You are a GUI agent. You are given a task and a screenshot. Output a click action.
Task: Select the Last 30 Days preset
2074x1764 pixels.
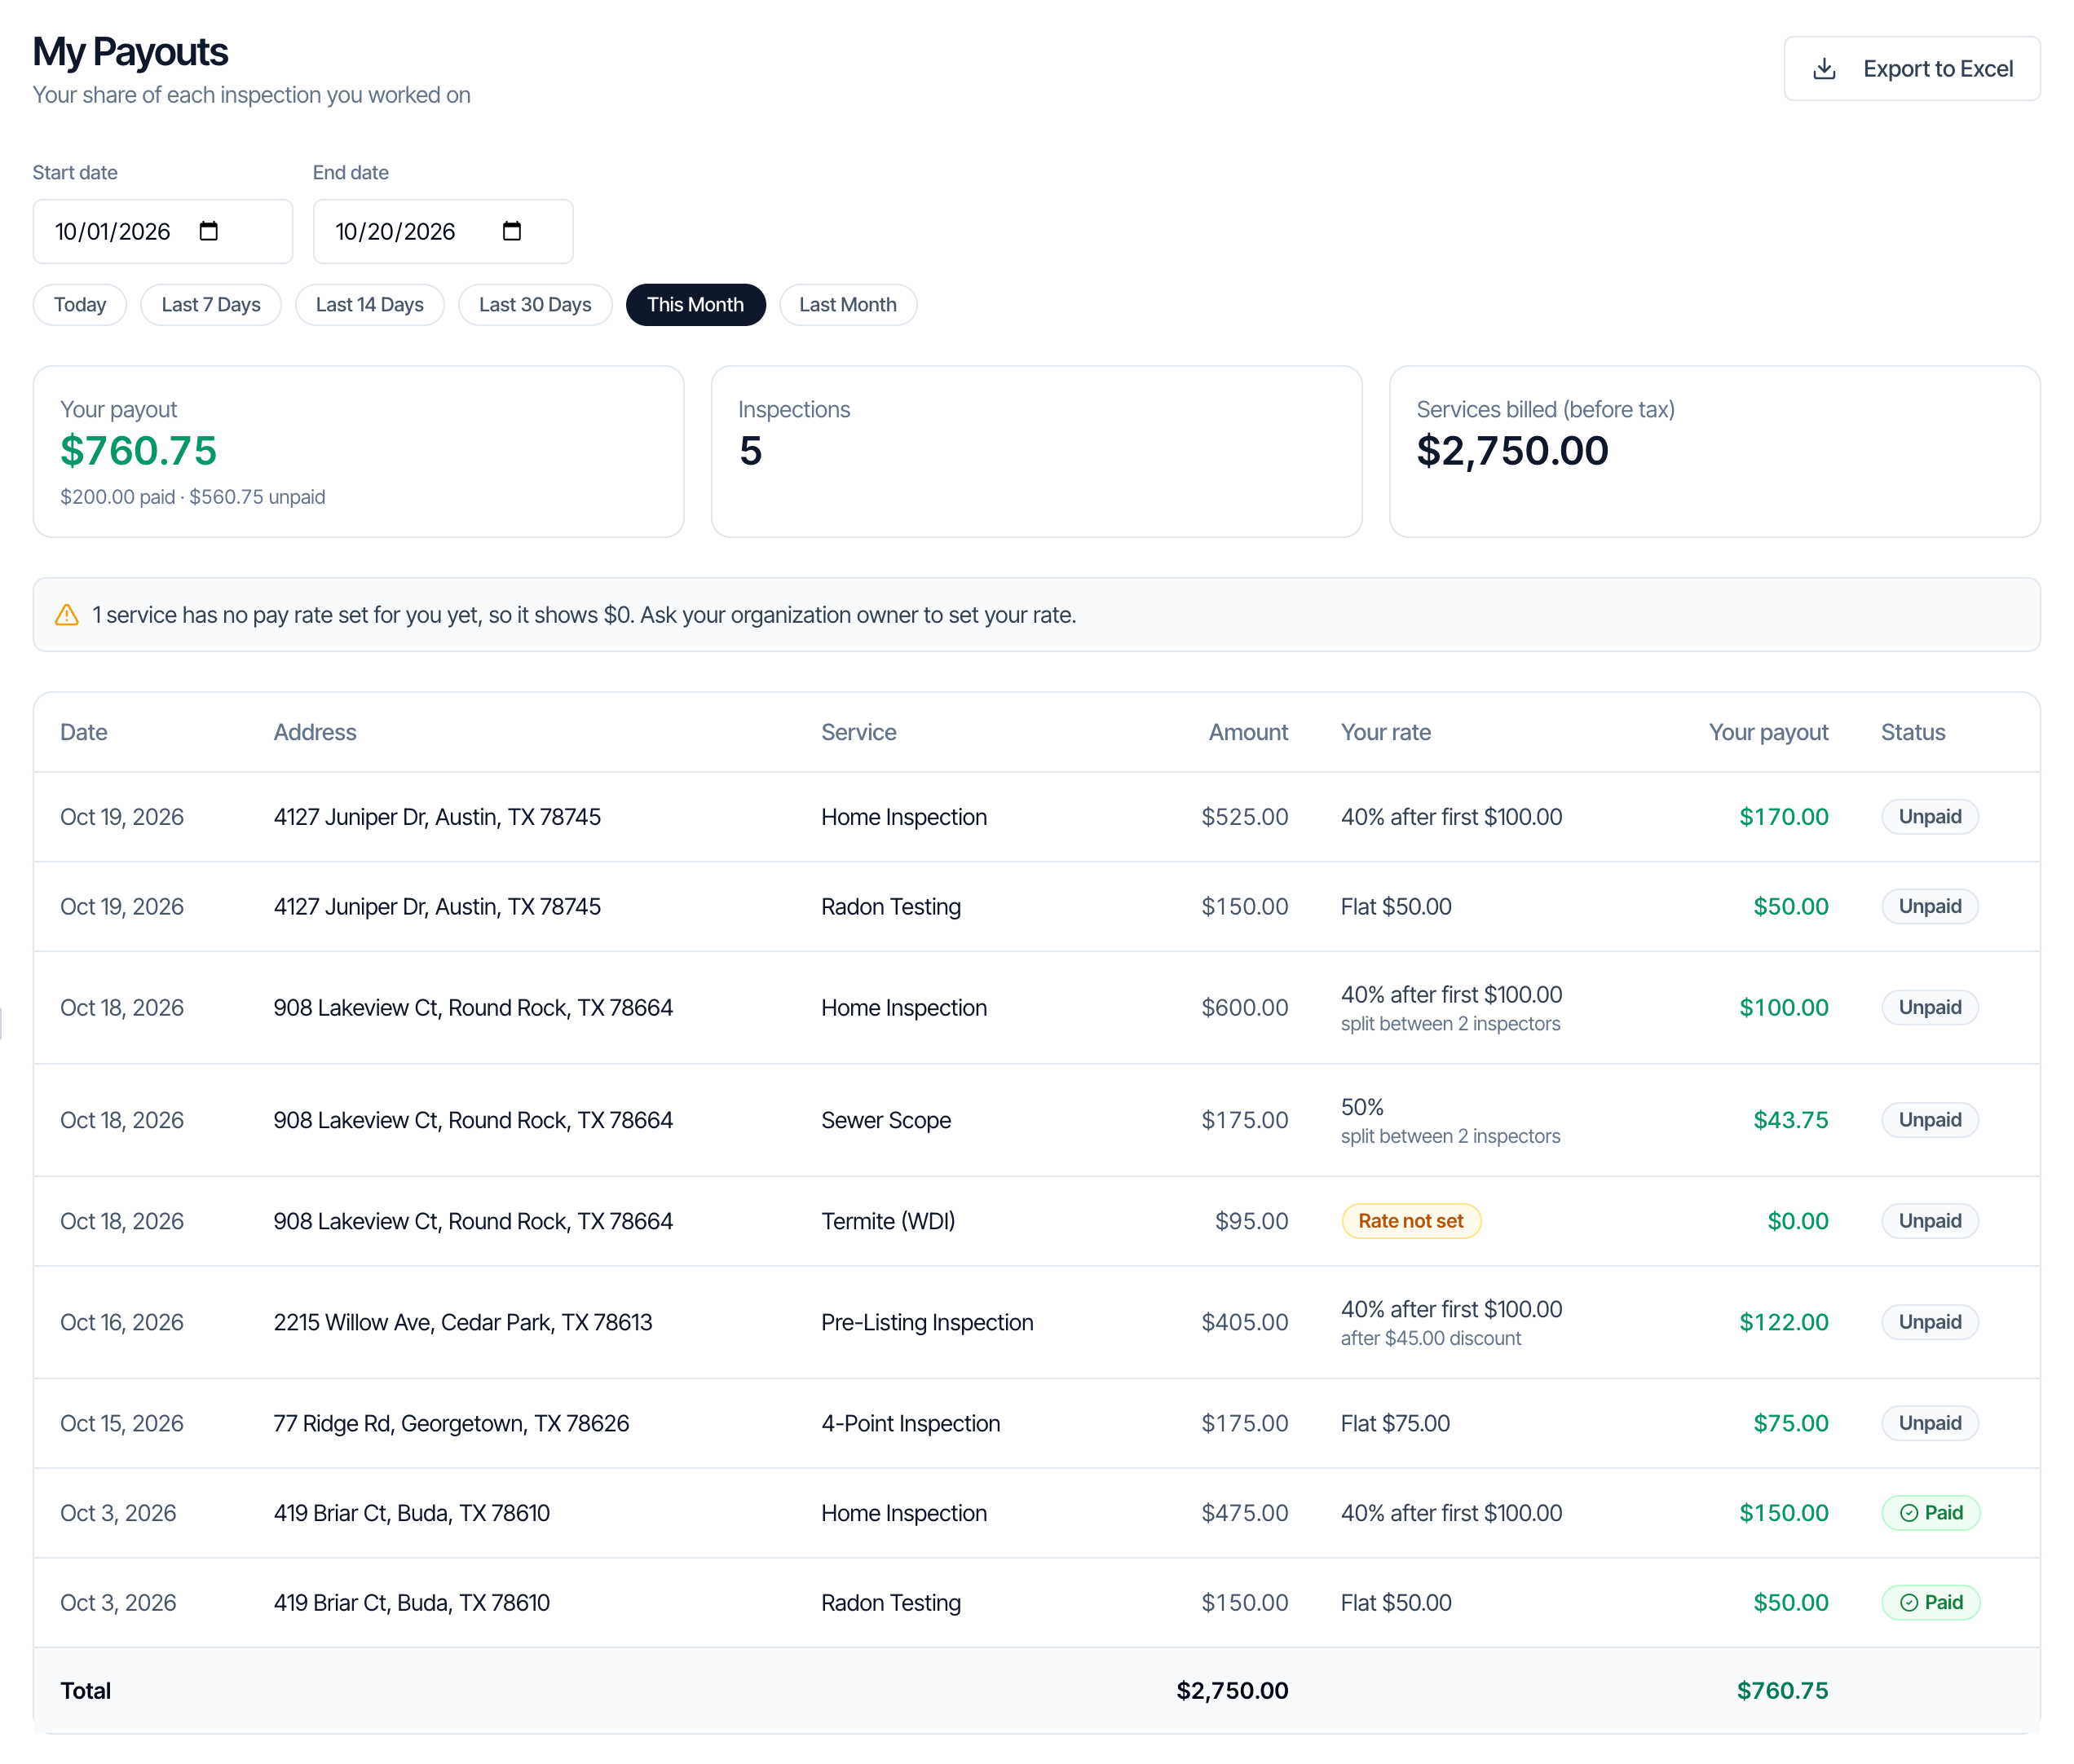(x=535, y=305)
